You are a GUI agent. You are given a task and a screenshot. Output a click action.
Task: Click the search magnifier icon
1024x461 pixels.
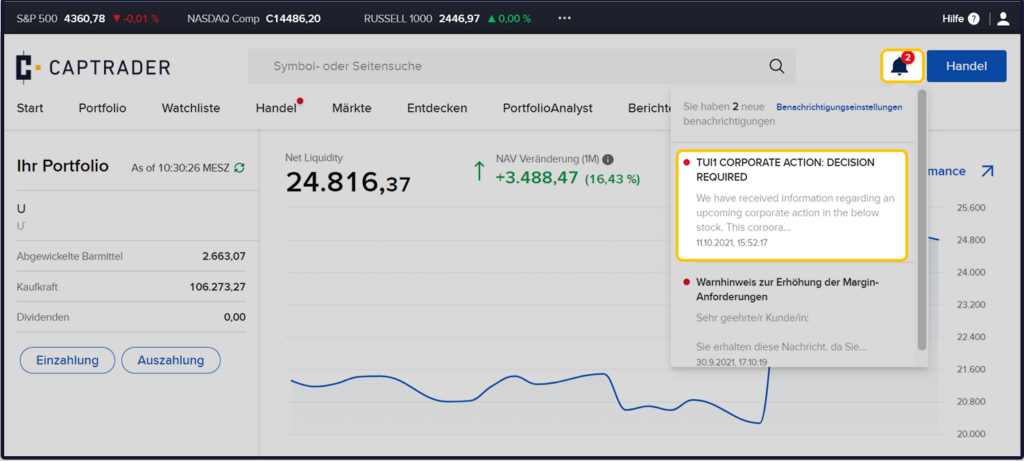(776, 66)
